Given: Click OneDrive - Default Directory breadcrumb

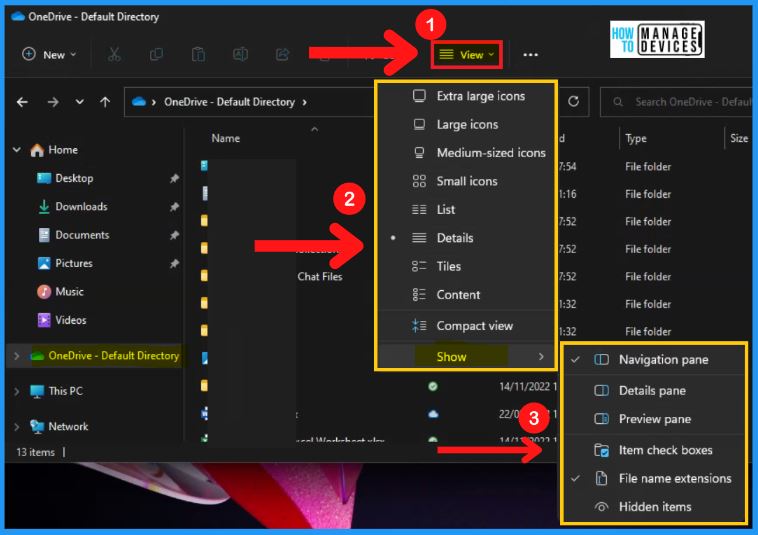Looking at the screenshot, I should click(x=229, y=102).
